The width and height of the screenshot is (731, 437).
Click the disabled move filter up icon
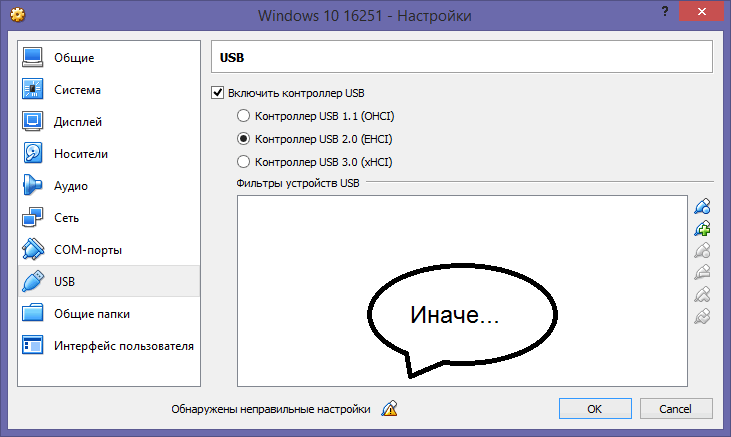click(x=702, y=294)
